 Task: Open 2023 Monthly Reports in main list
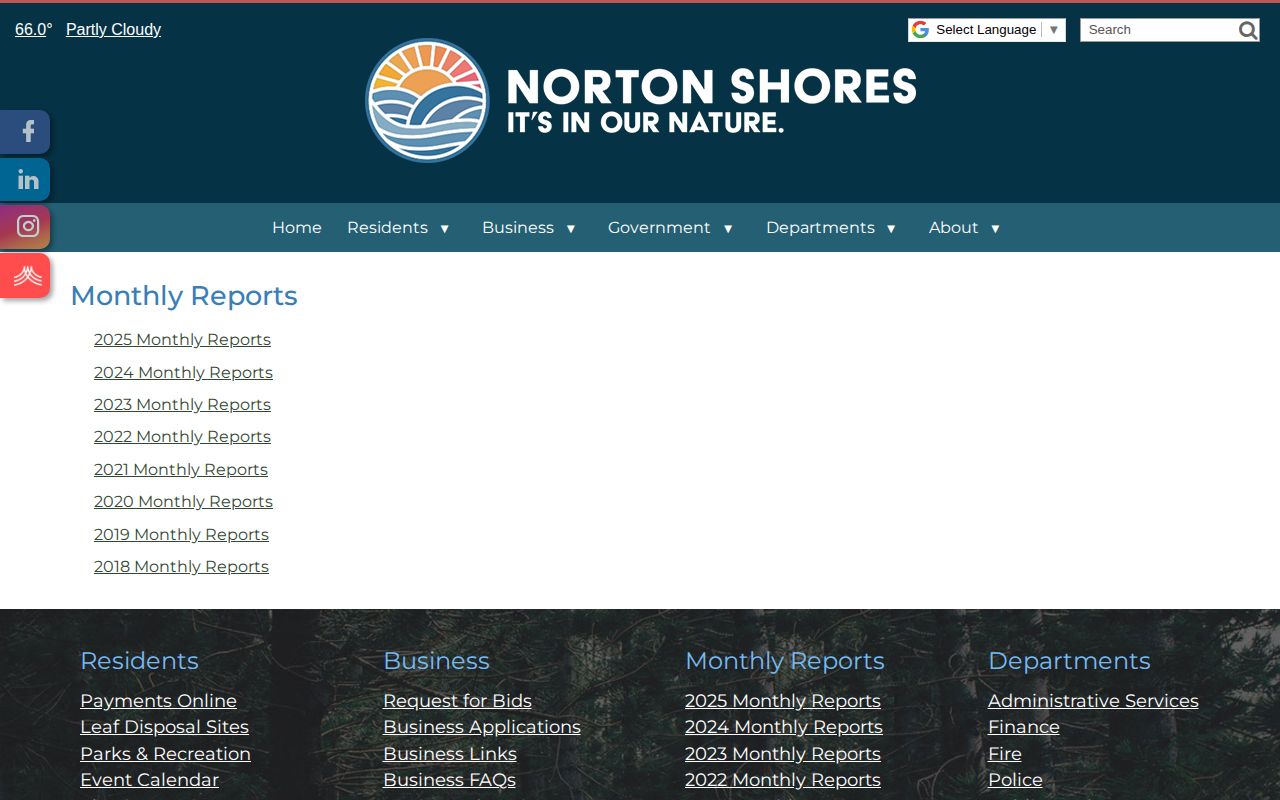coord(182,404)
